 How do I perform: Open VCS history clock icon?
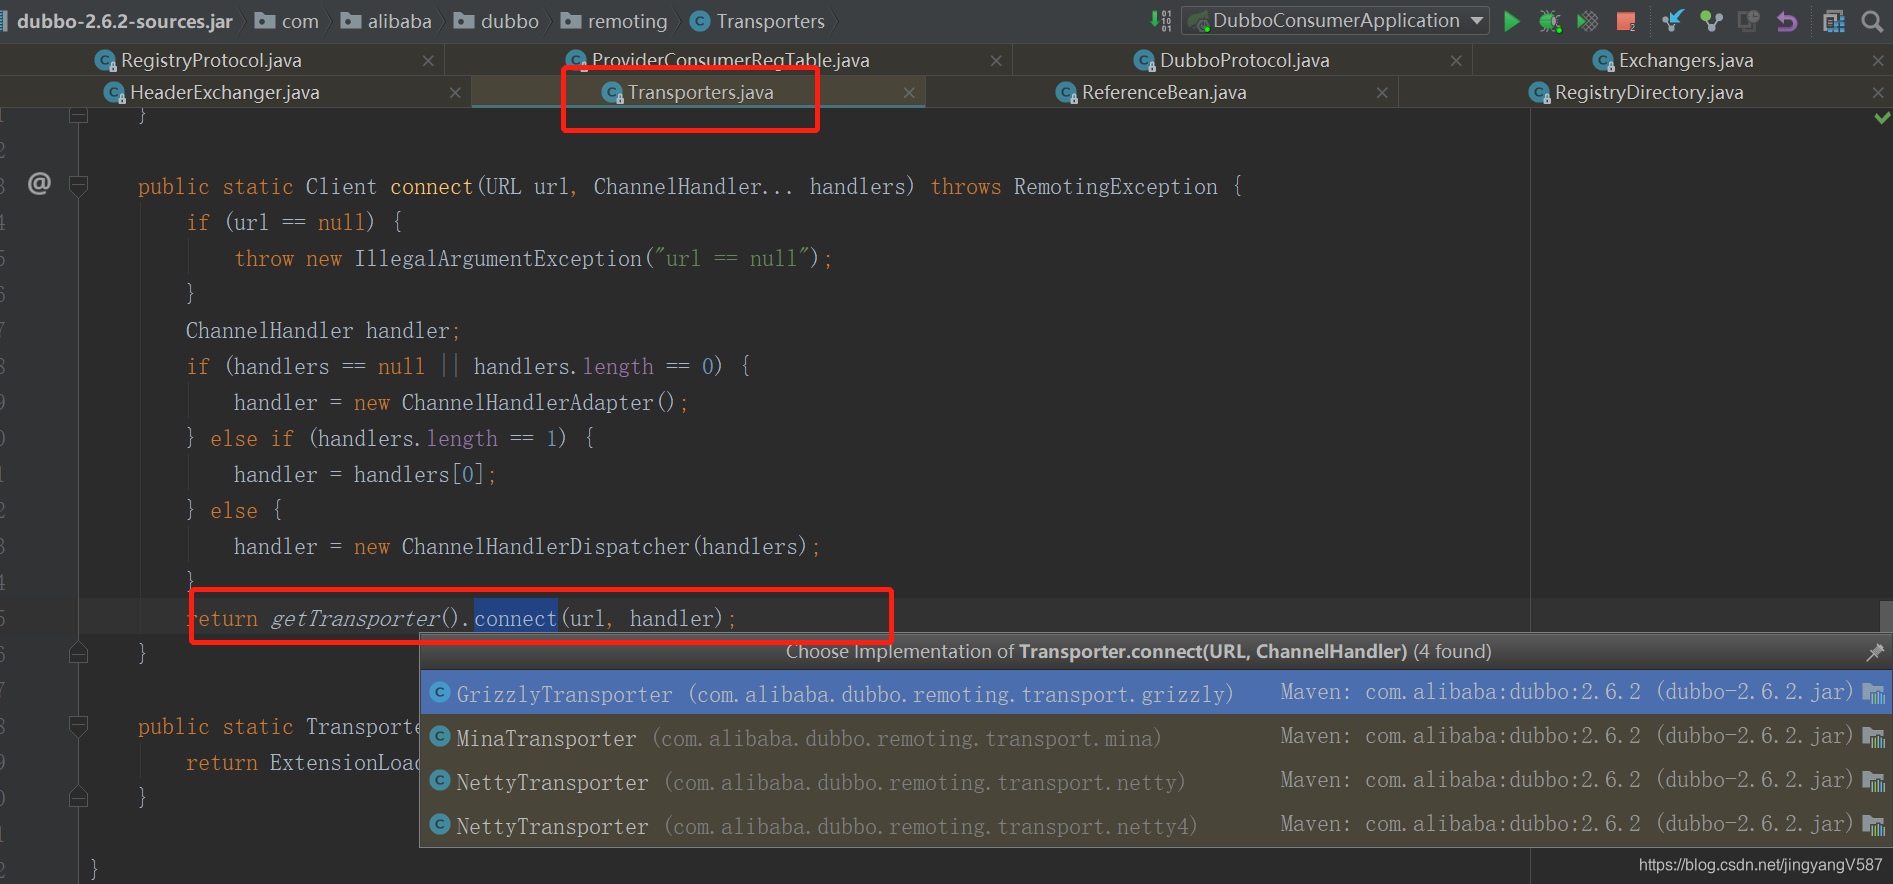[1748, 21]
